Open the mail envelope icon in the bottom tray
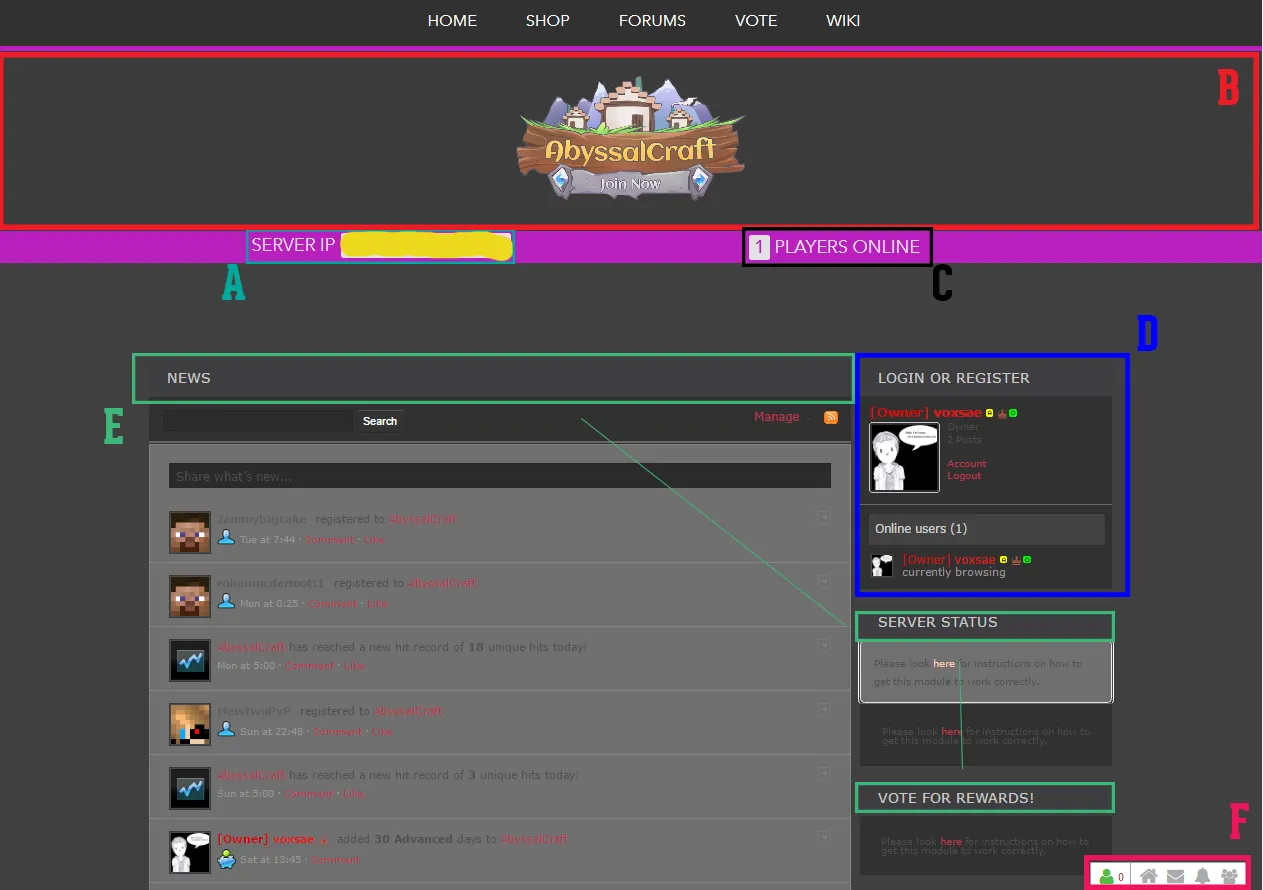Screen dimensions: 1263x890 click(1176, 876)
